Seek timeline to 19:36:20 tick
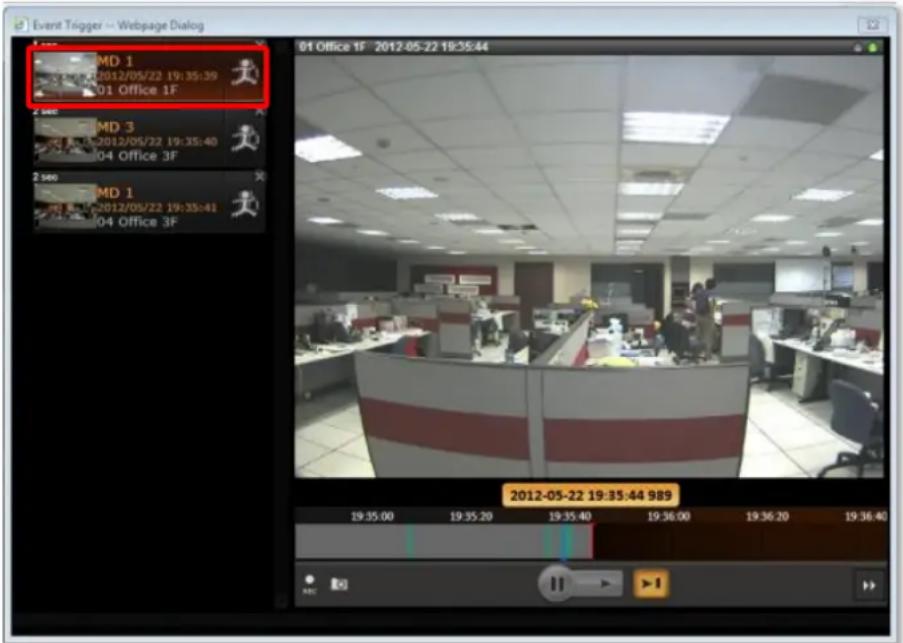 point(767,516)
